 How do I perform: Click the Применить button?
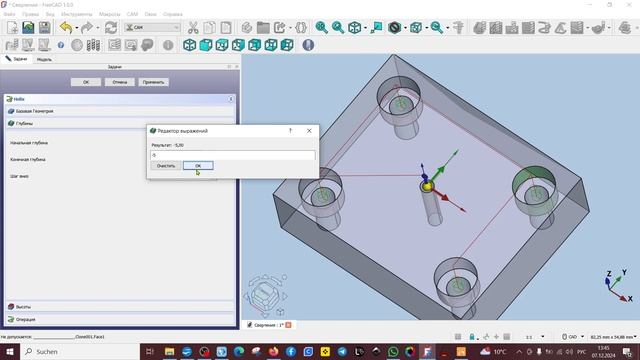point(153,82)
